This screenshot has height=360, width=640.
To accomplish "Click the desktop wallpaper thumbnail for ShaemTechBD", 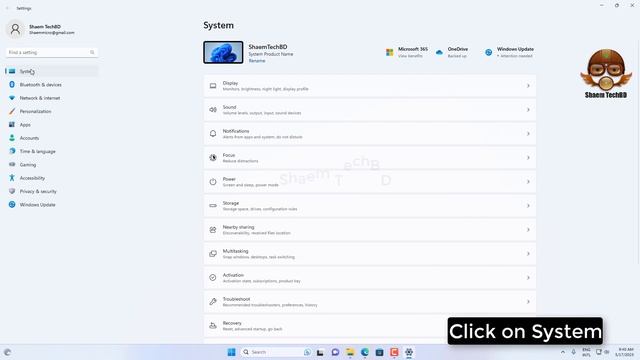I will [223, 52].
